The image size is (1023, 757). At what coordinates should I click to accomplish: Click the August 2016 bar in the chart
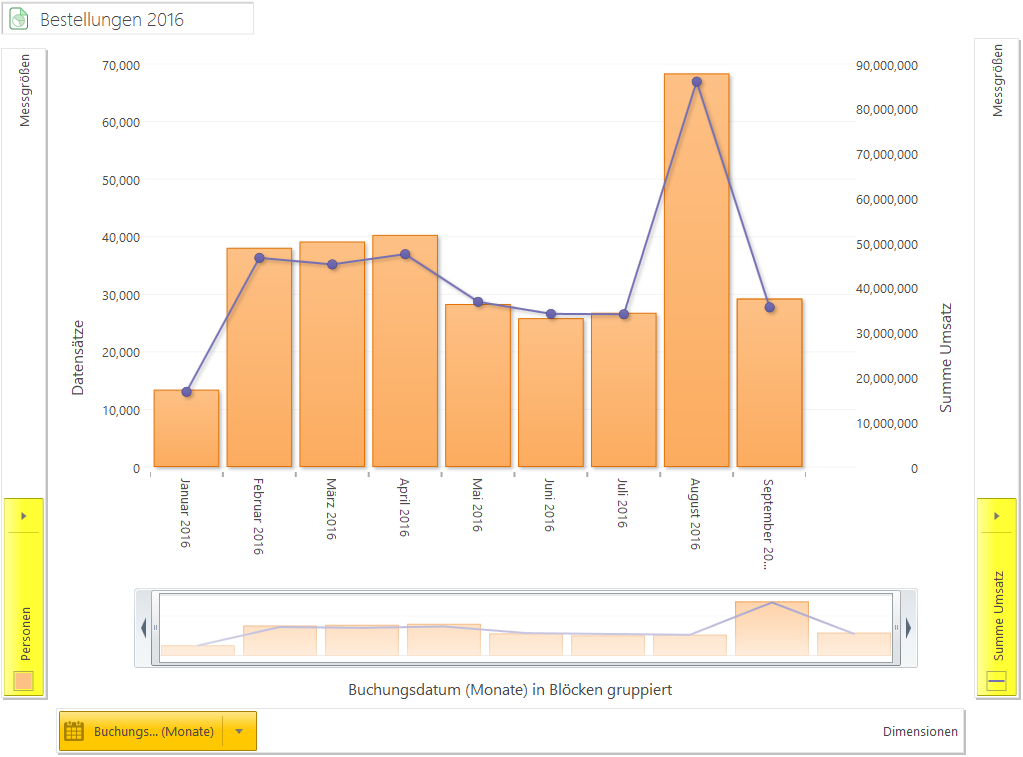pyautogui.click(x=697, y=270)
